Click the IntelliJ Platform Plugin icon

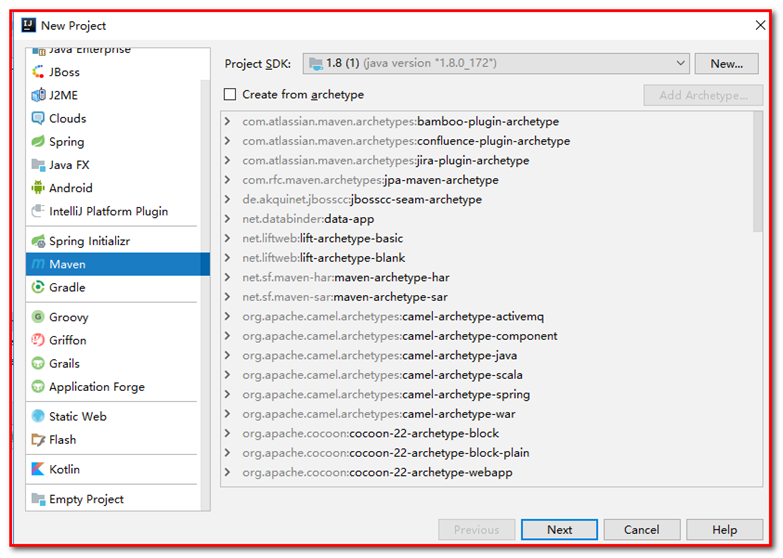click(38, 211)
